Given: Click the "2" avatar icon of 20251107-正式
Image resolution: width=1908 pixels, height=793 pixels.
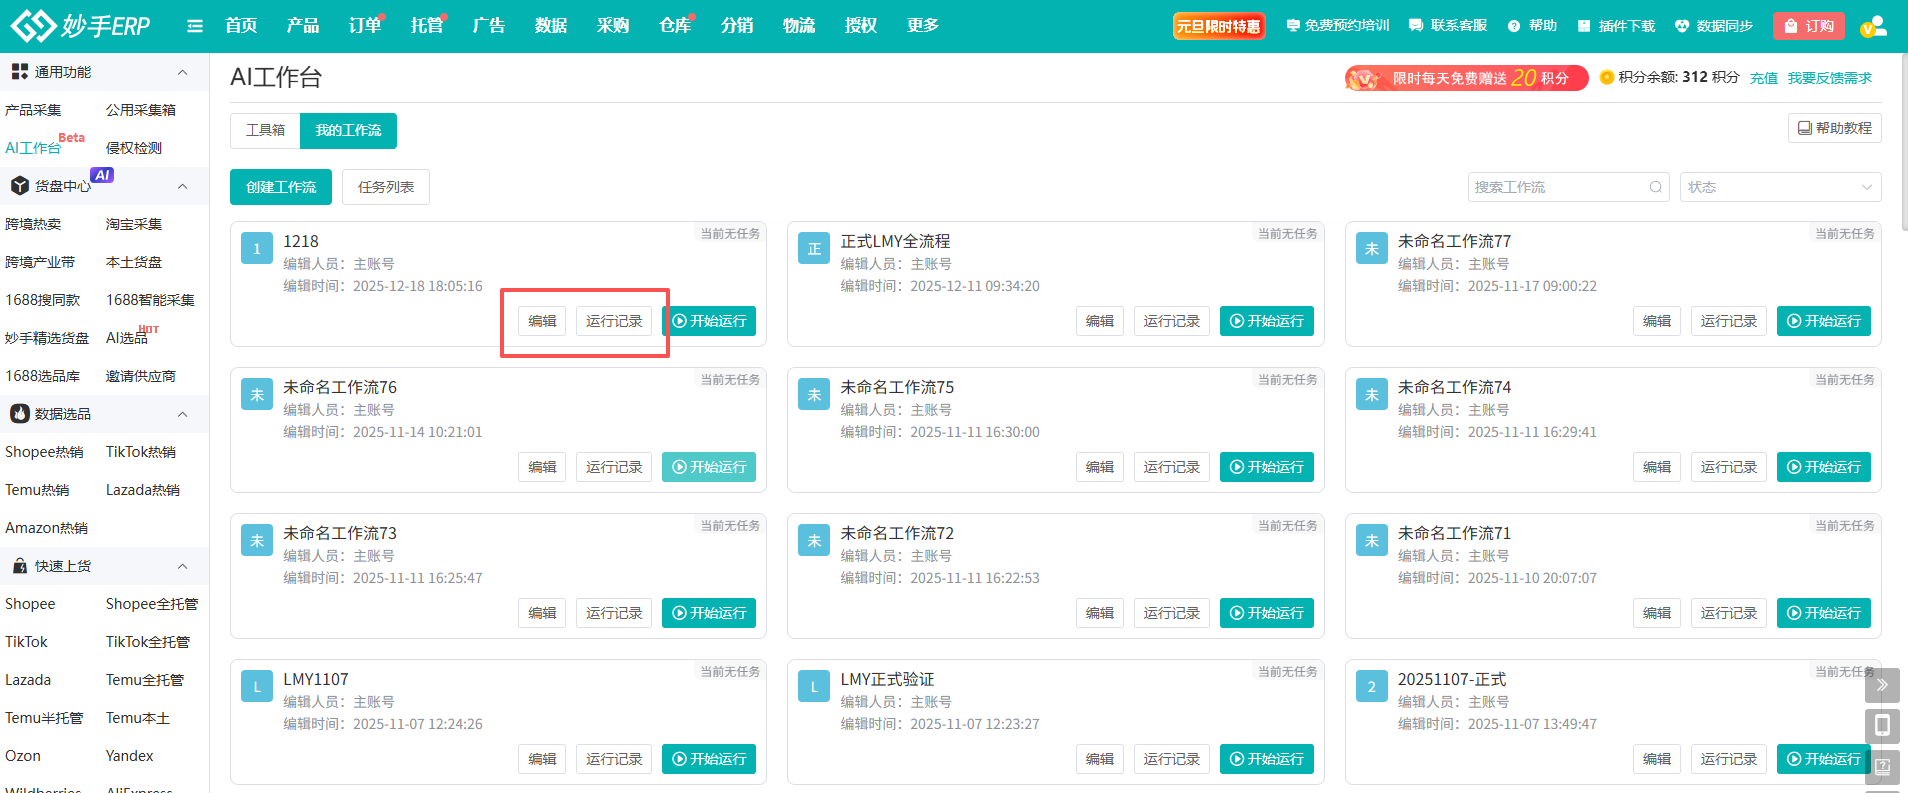Looking at the screenshot, I should coord(1372,687).
